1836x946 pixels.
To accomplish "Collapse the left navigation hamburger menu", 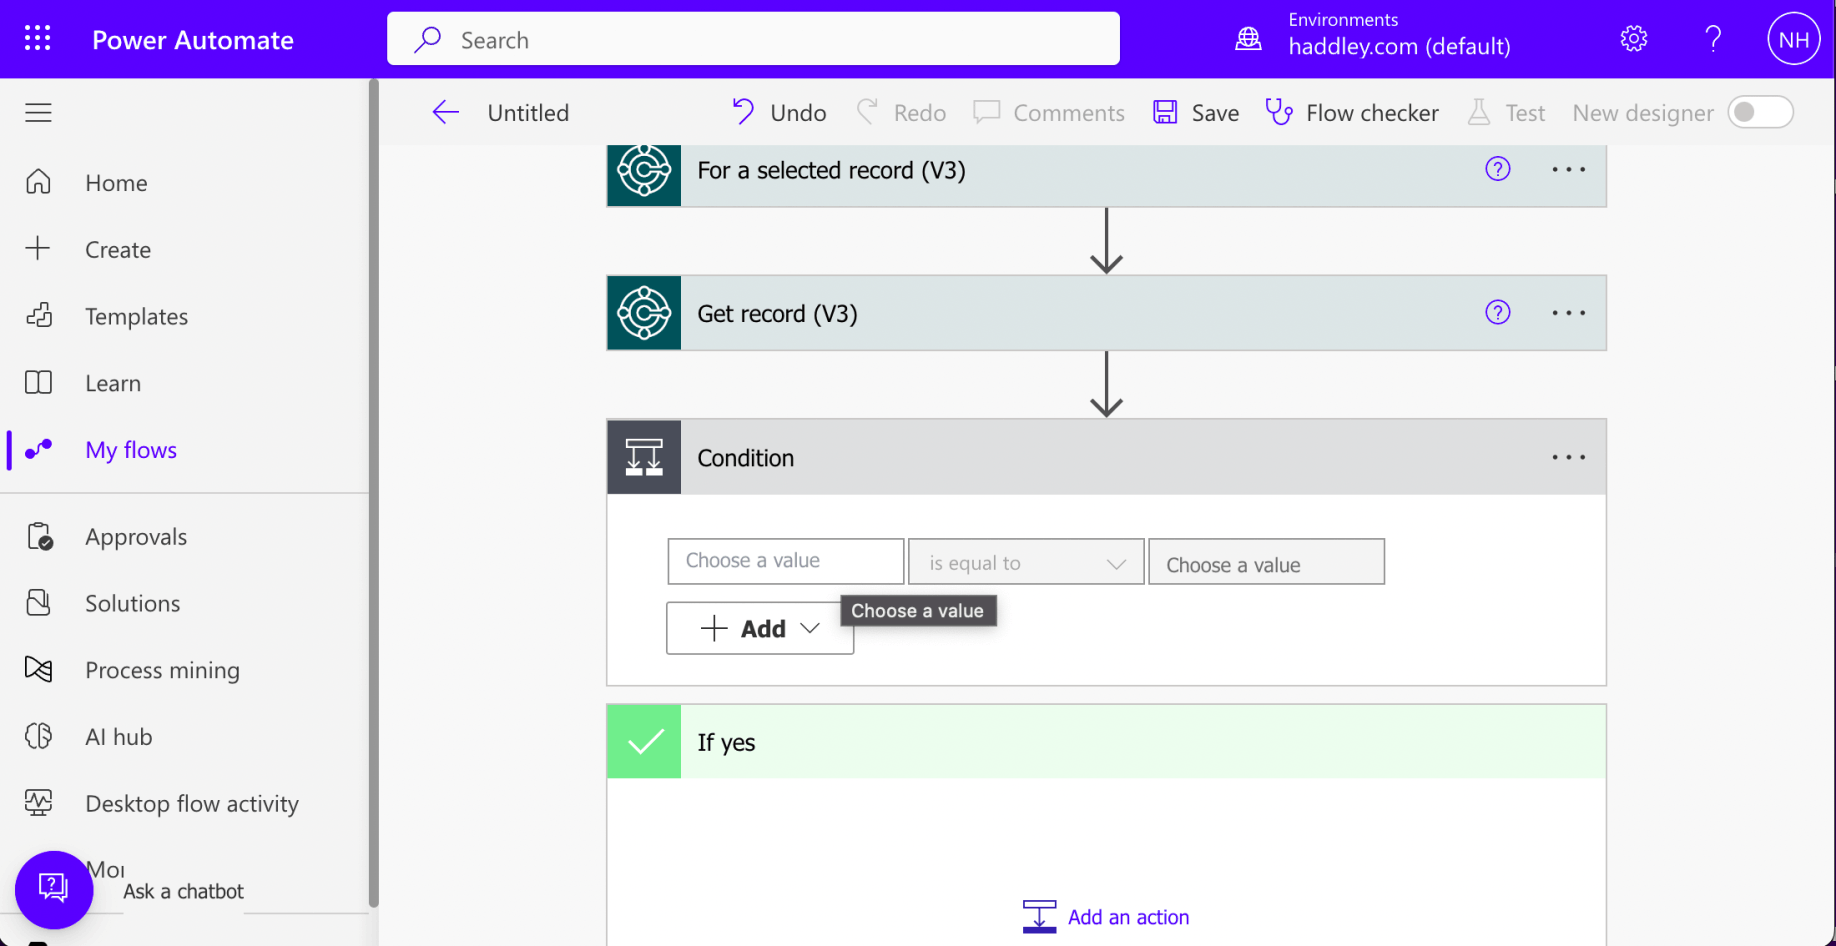I will tap(38, 113).
